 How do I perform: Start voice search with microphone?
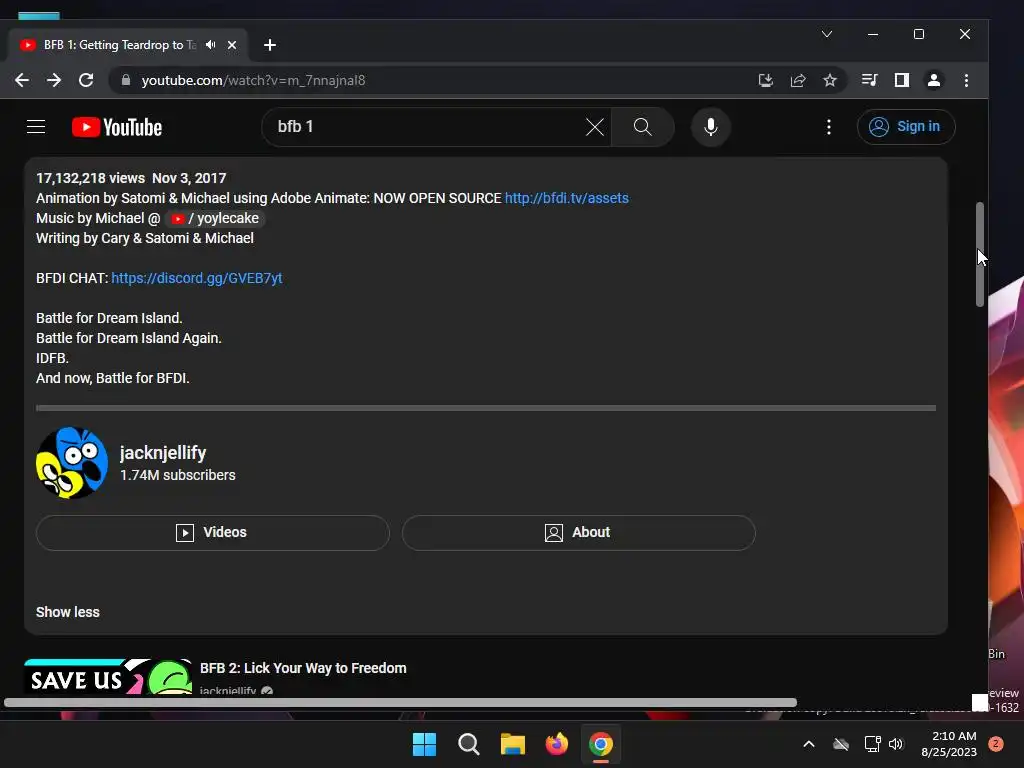click(x=711, y=127)
